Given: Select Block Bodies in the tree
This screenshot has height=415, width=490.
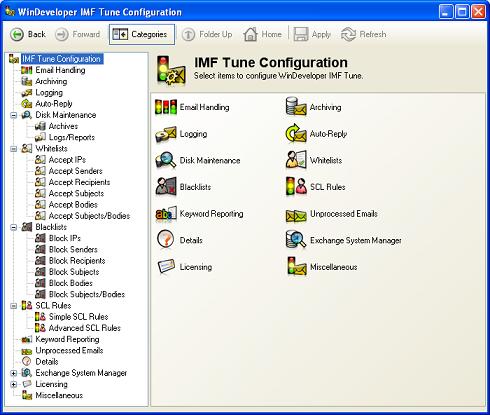Looking at the screenshot, I should (71, 283).
